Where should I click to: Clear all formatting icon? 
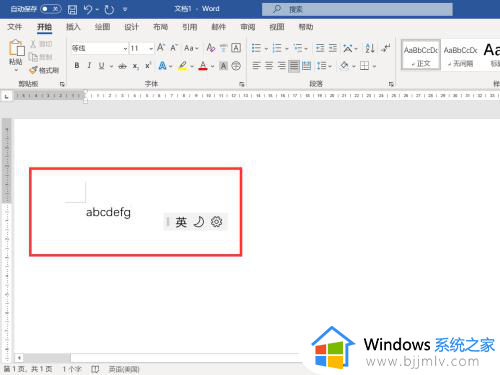(210, 48)
